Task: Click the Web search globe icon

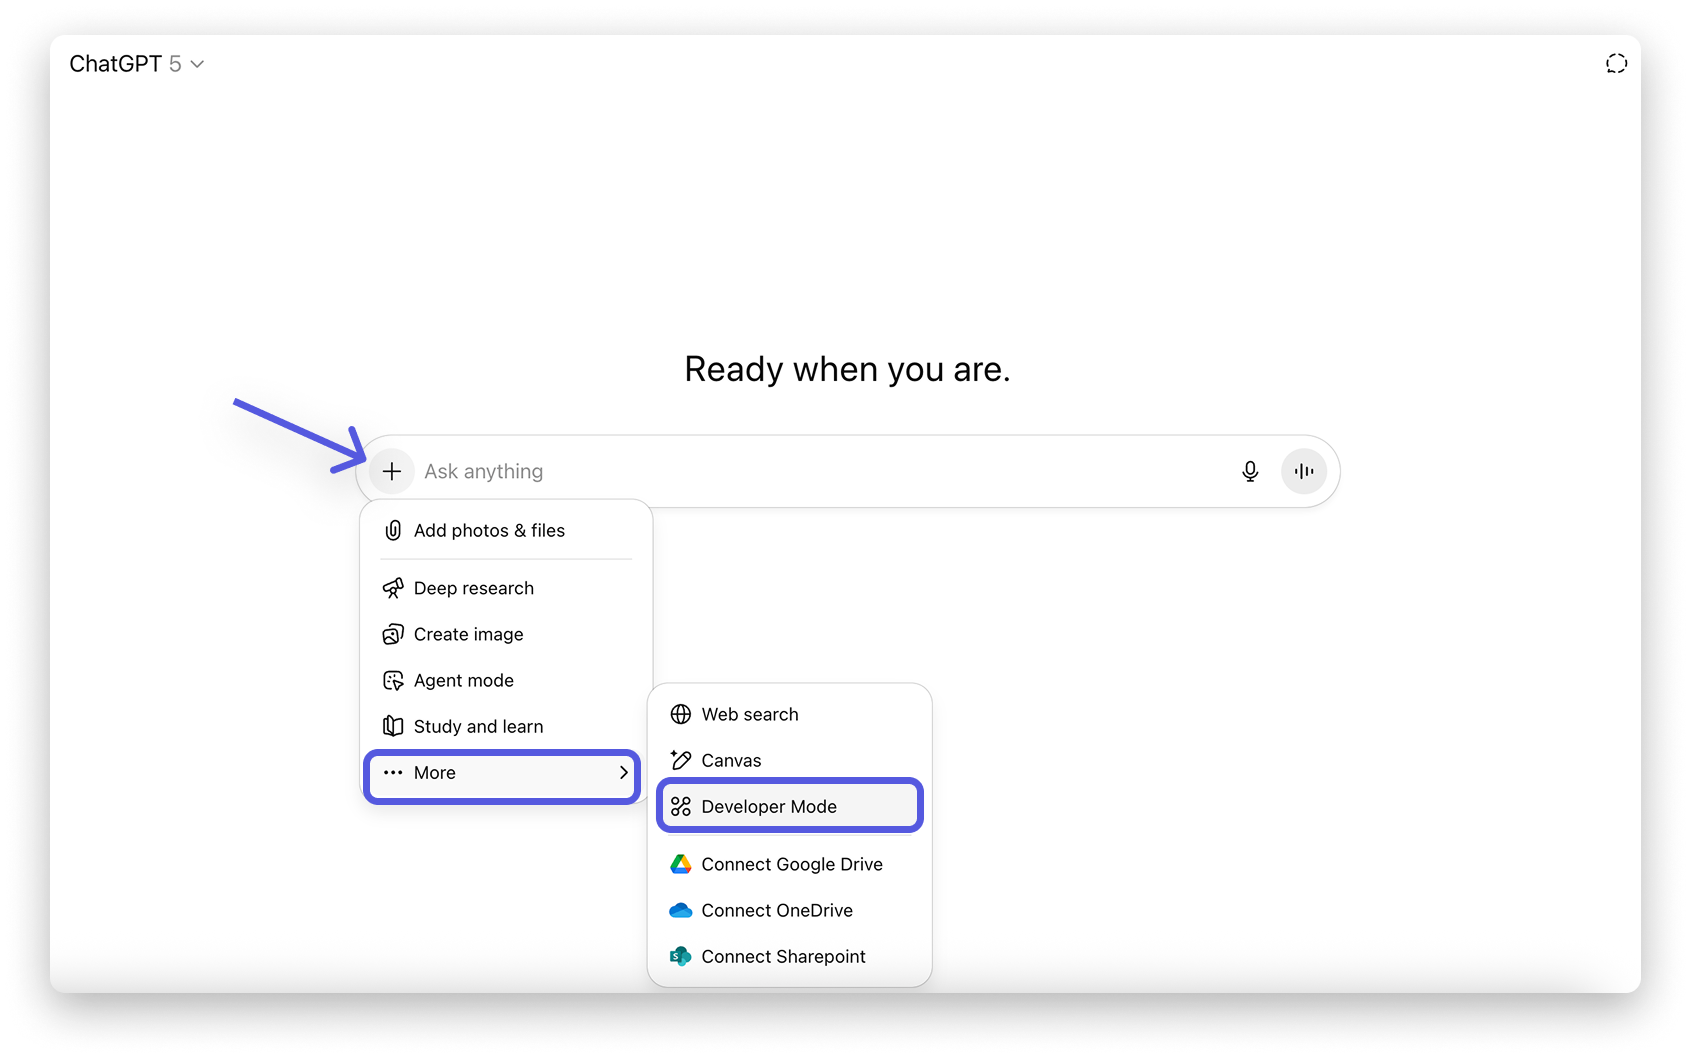Action: click(x=681, y=714)
